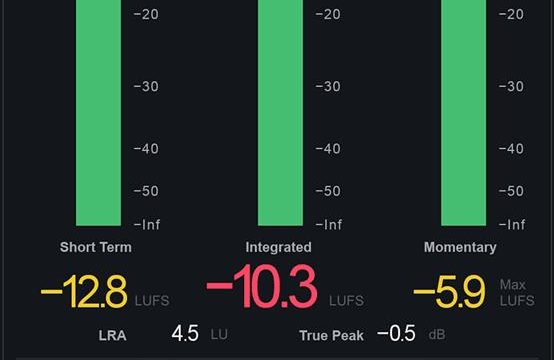Click the Short Term green meter bar
This screenshot has height=360, width=554.
click(99, 113)
